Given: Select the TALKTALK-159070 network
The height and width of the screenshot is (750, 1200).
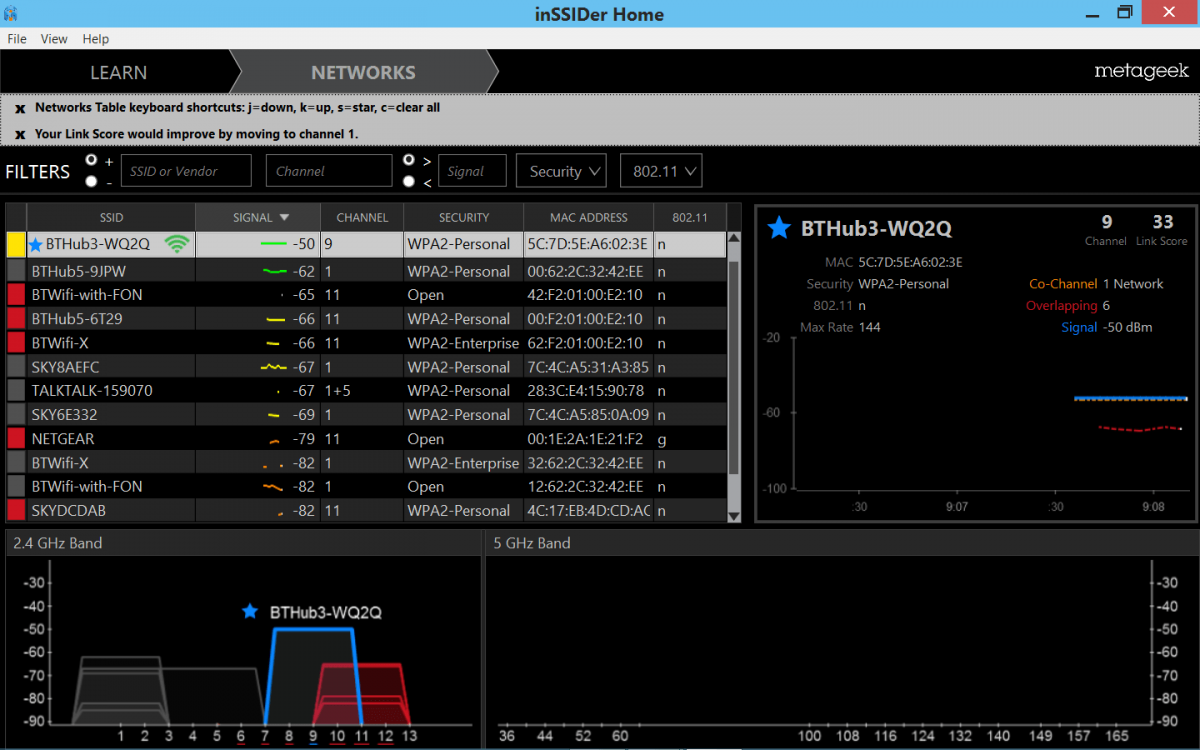Looking at the screenshot, I should (367, 390).
